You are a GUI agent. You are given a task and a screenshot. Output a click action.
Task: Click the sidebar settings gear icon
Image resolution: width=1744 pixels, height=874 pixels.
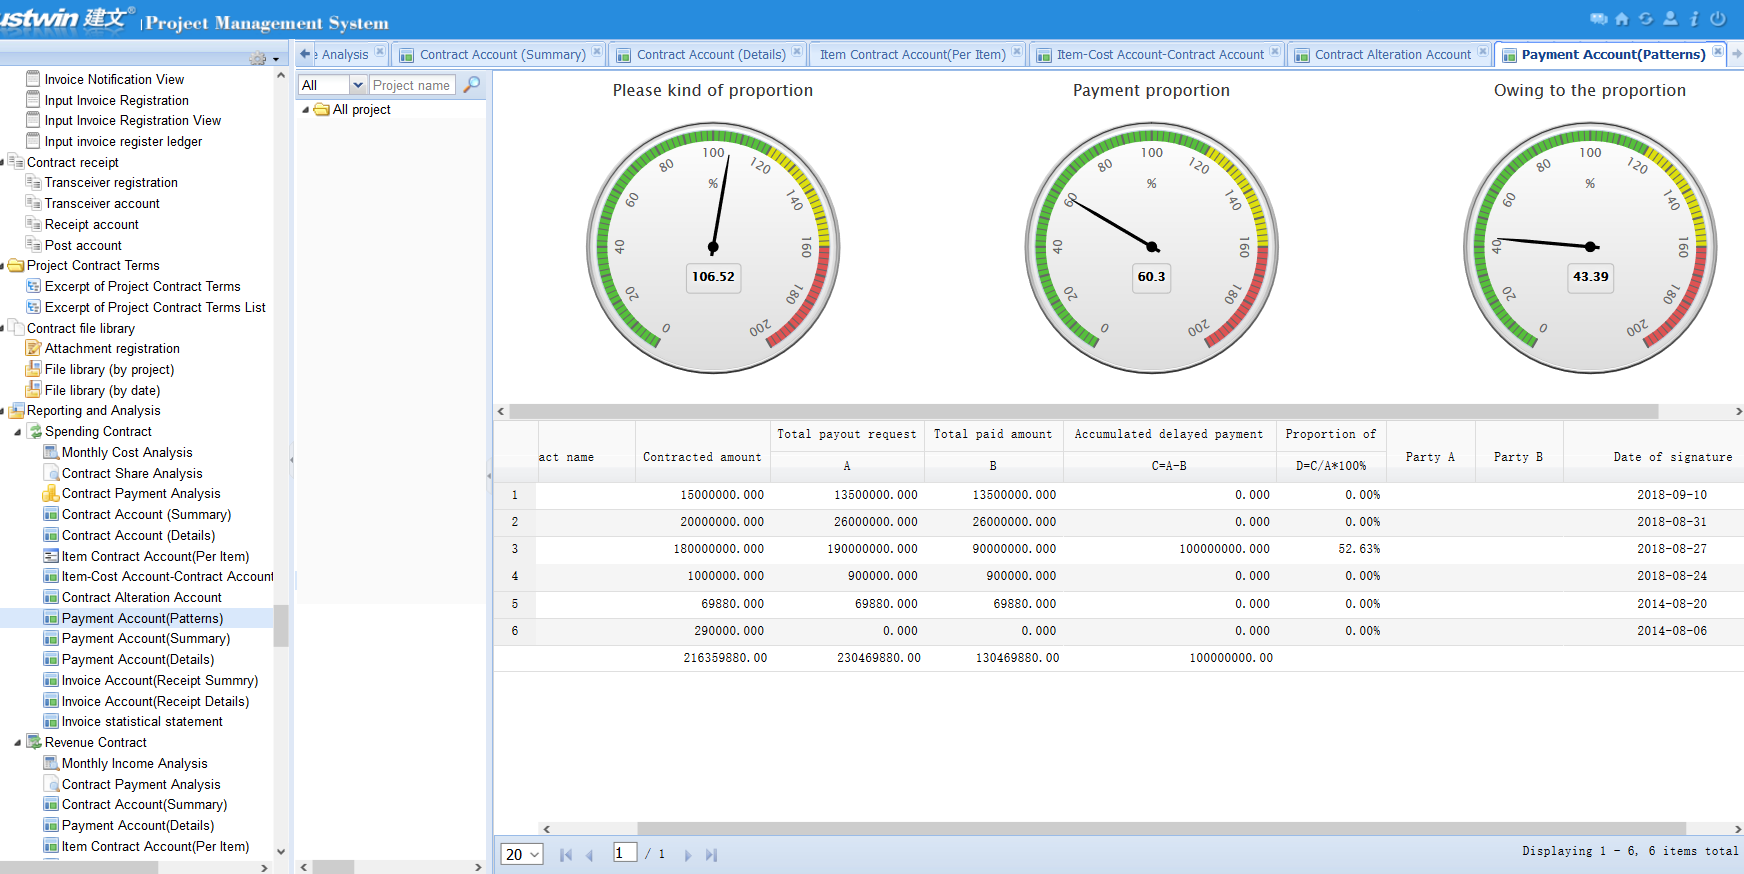(x=259, y=59)
